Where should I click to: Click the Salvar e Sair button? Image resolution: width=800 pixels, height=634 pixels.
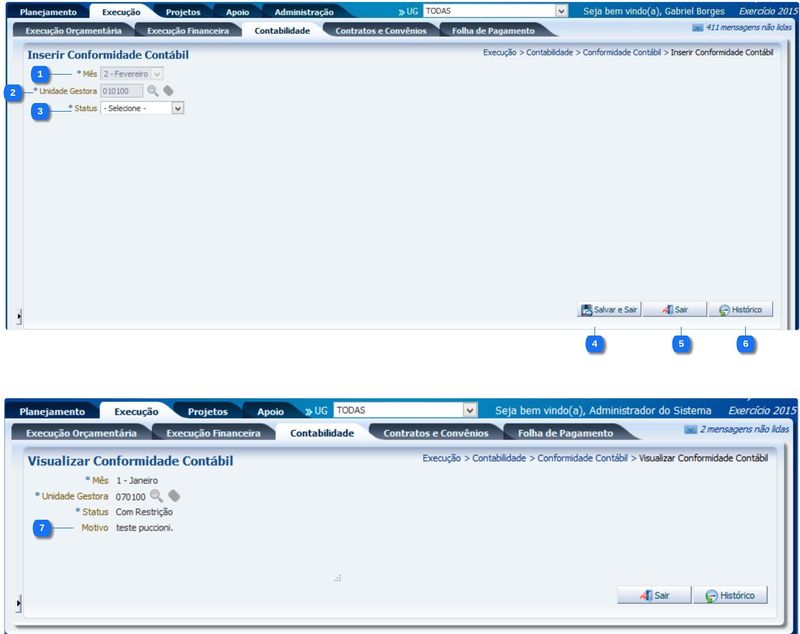[x=608, y=310]
